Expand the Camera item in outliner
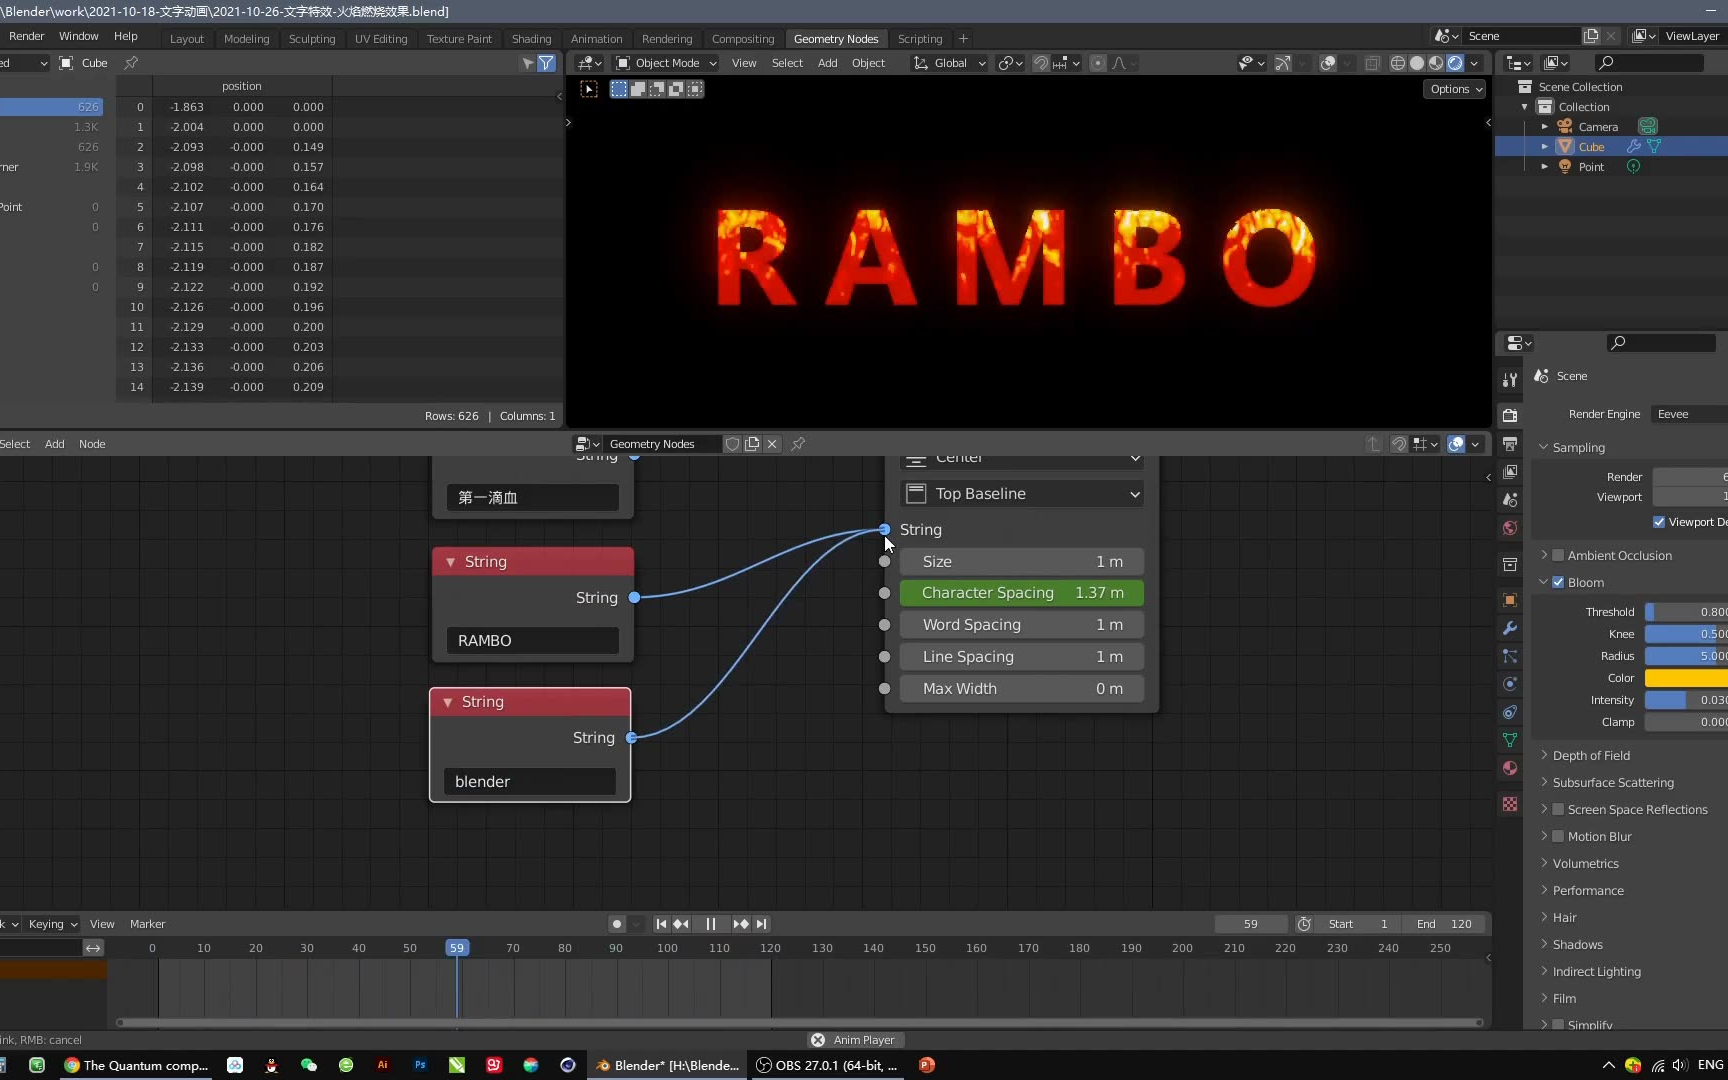This screenshot has height=1080, width=1728. (1545, 127)
